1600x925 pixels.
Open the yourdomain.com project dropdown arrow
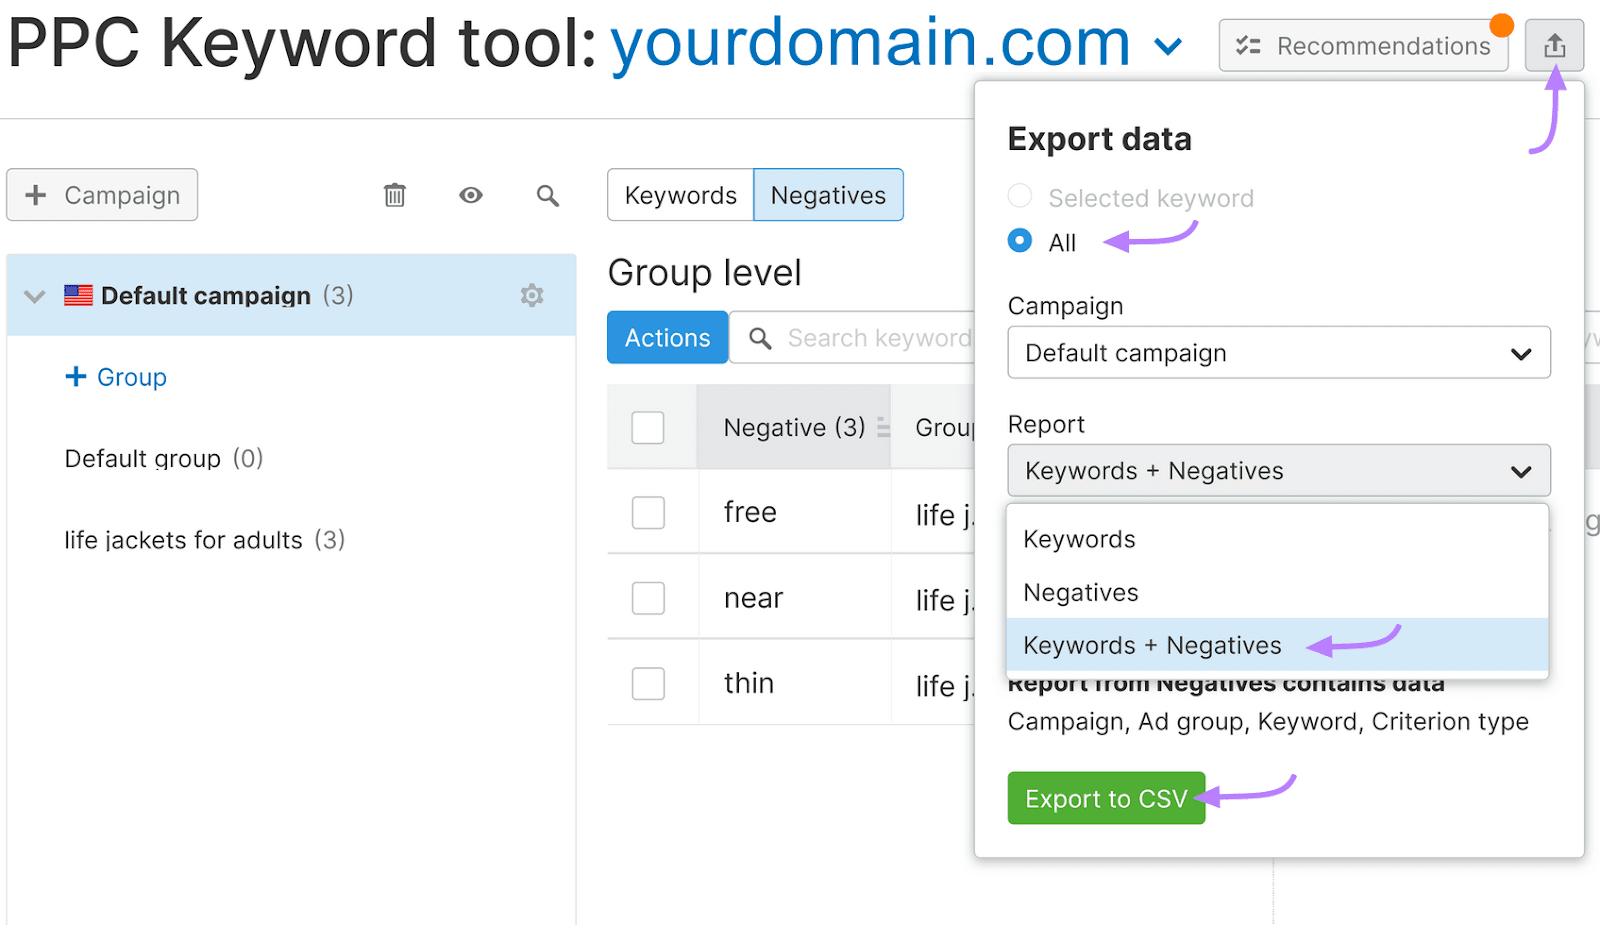[1167, 46]
